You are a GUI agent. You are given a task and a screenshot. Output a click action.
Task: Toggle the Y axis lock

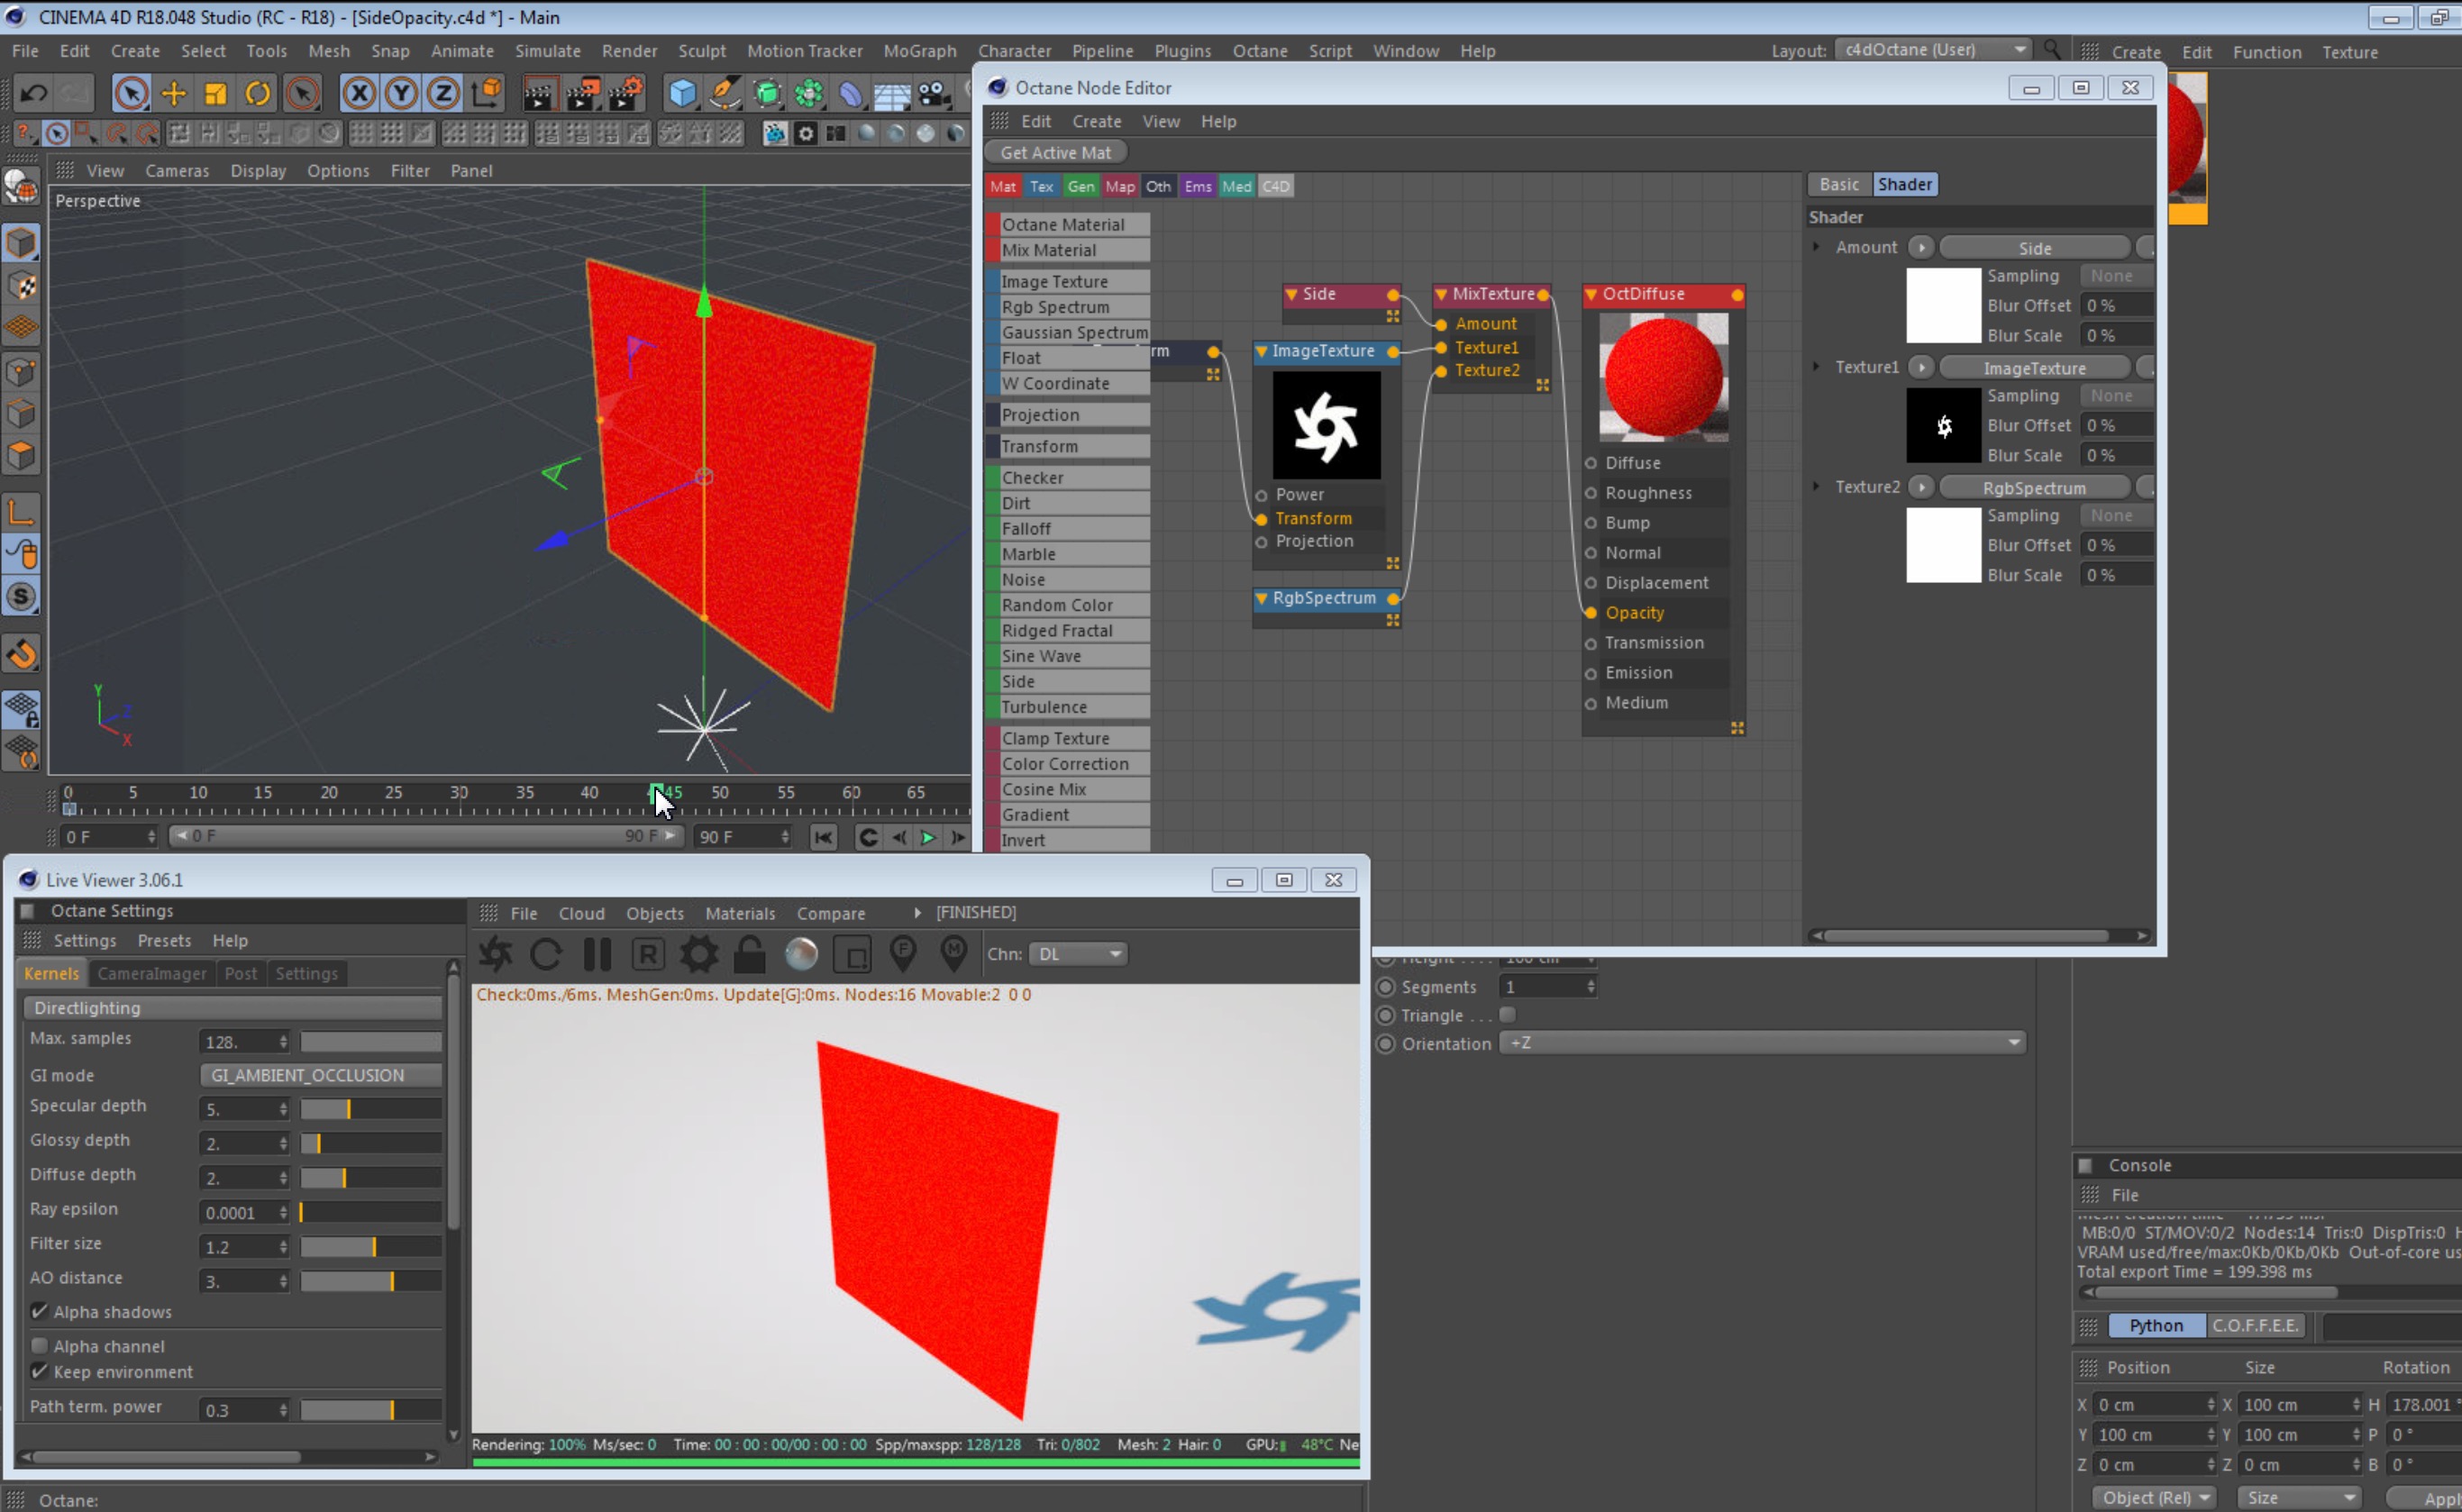click(x=401, y=94)
